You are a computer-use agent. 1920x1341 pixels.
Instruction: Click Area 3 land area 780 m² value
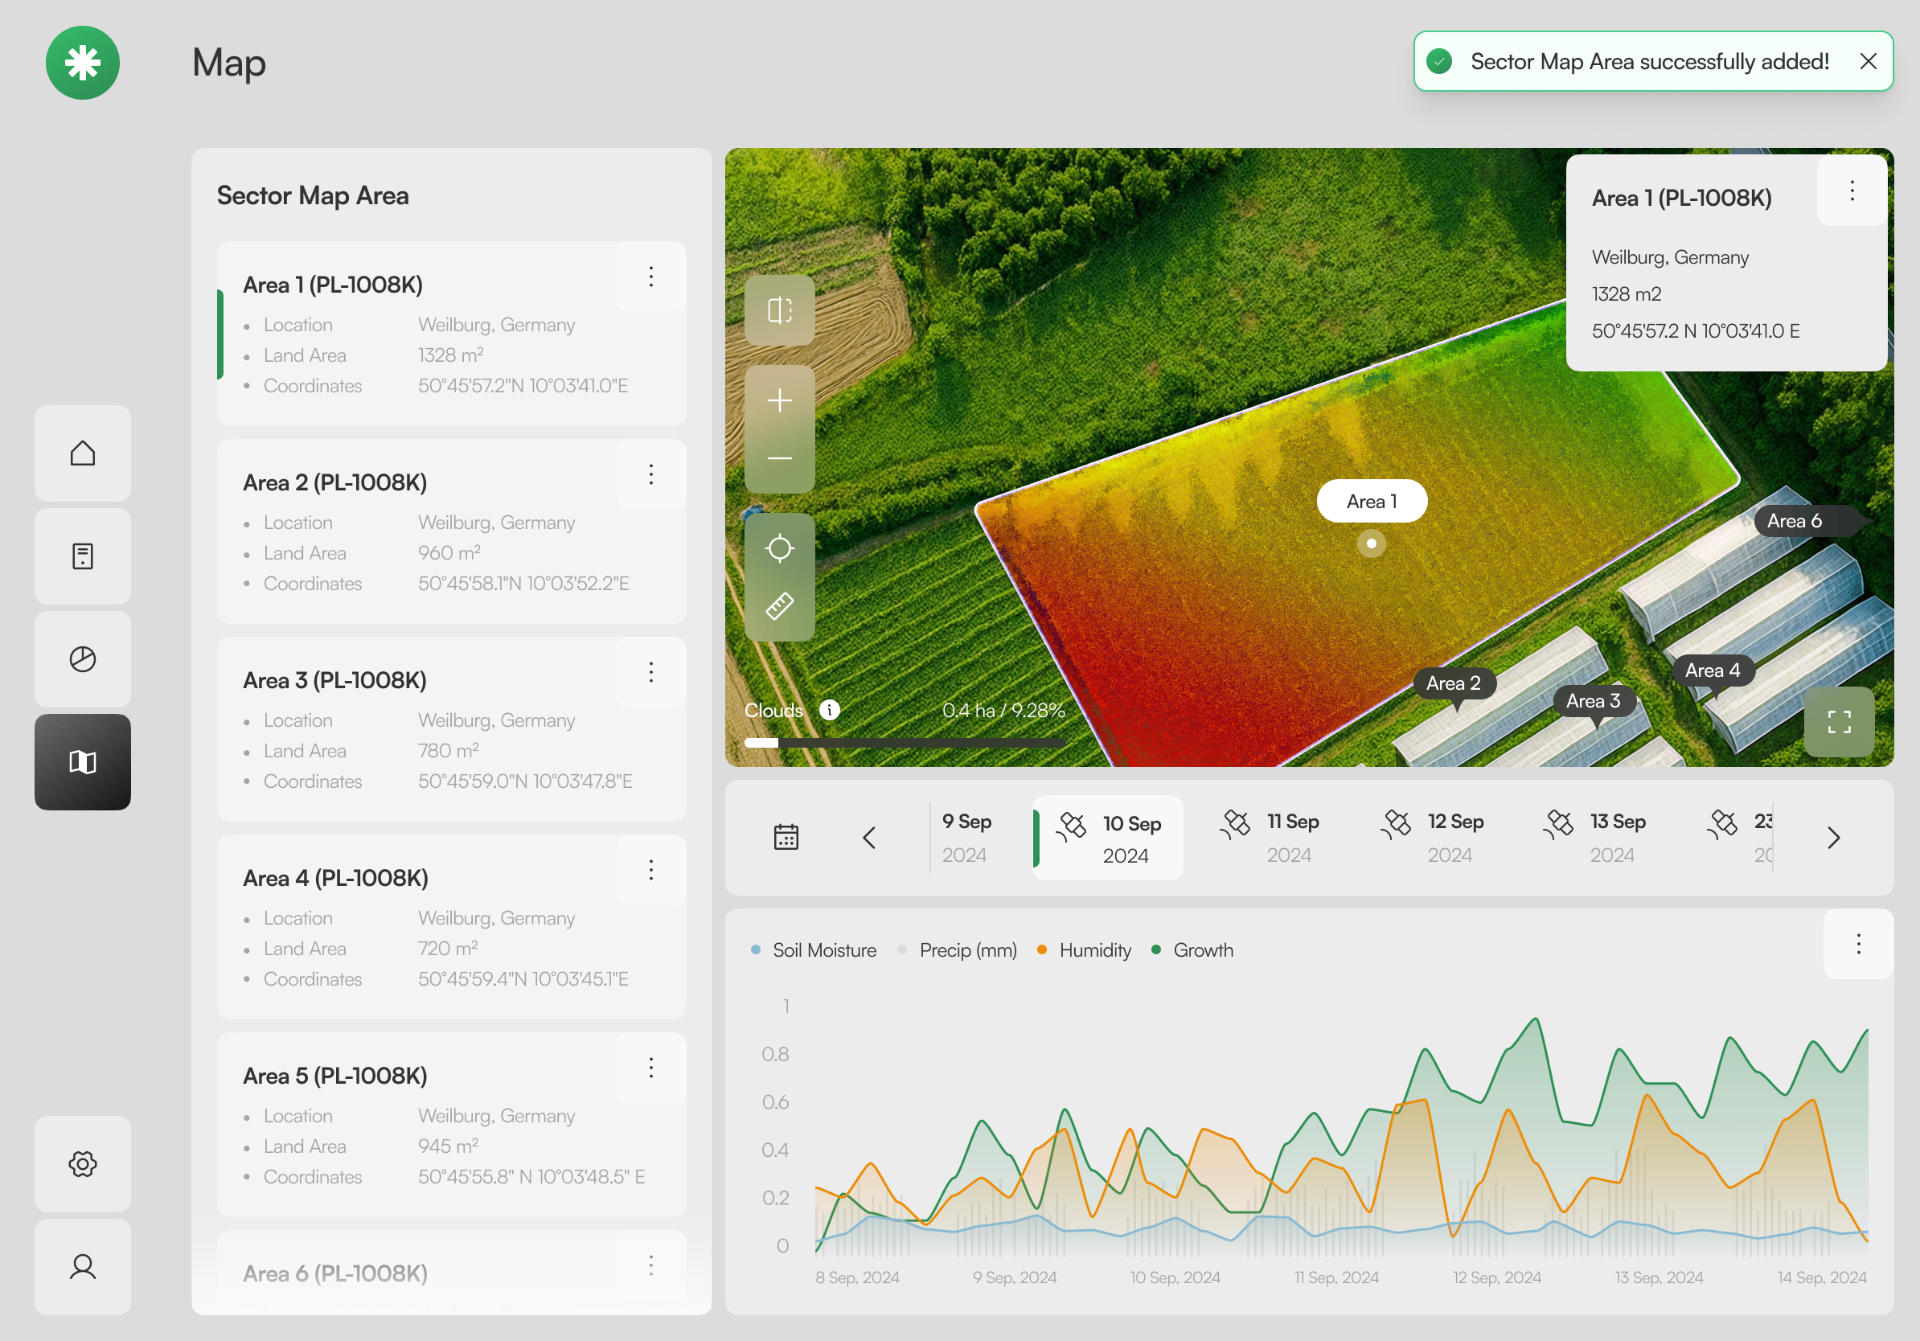449,751
